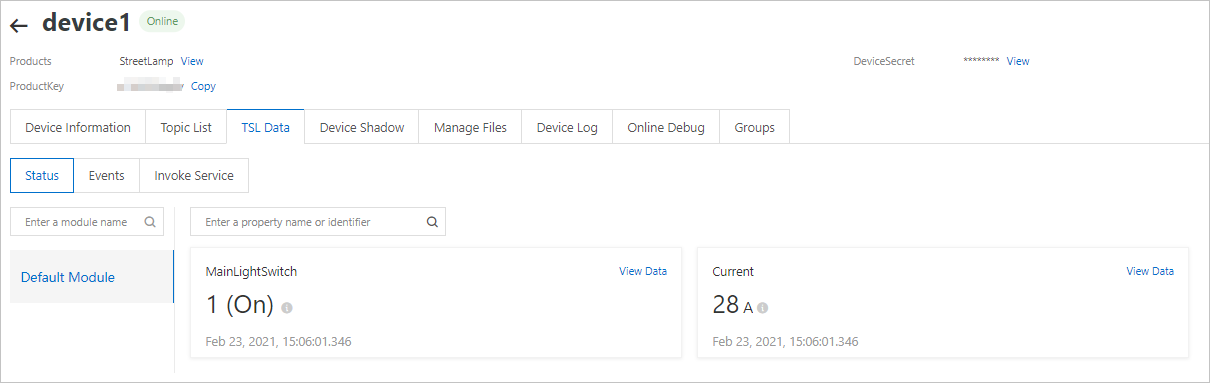Click the 28 A current value
The width and height of the screenshot is (1210, 383).
click(733, 305)
